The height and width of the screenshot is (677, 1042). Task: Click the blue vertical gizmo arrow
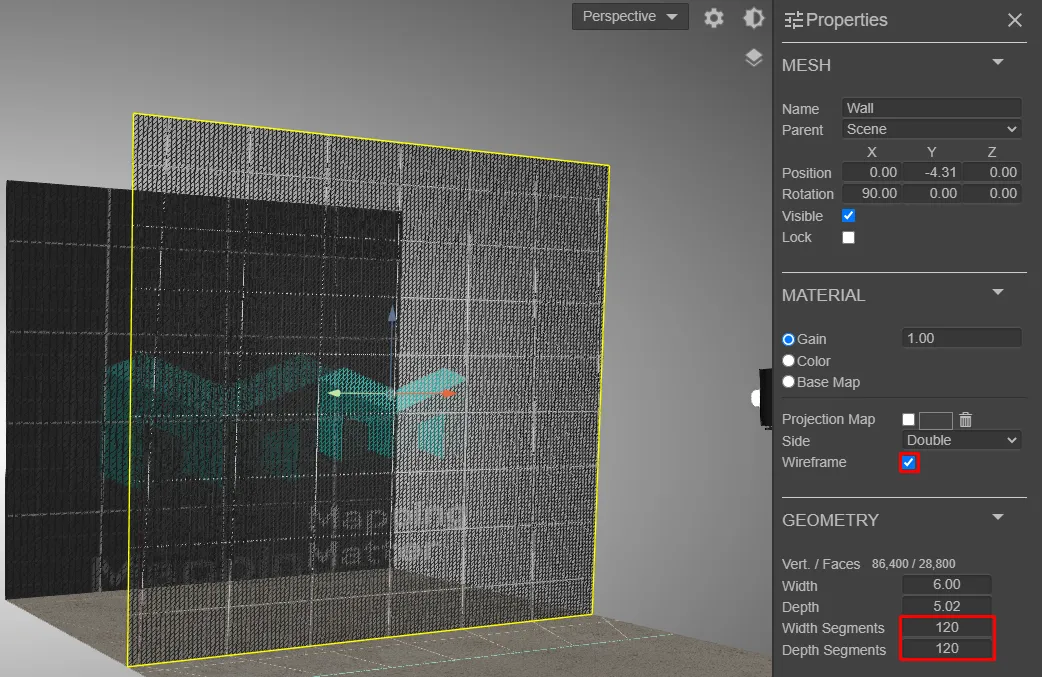tap(392, 314)
